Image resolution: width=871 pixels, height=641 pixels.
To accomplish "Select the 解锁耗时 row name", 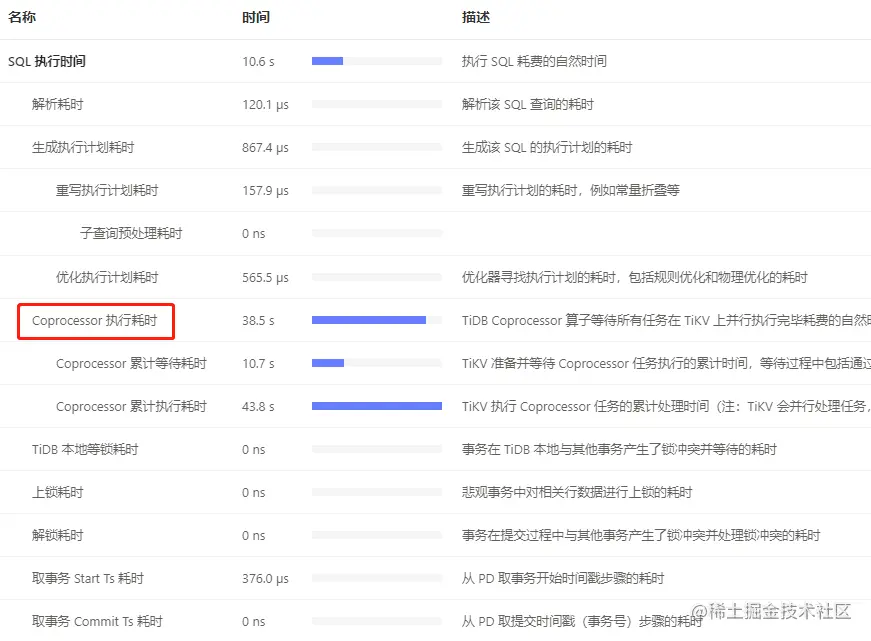I will [58, 535].
